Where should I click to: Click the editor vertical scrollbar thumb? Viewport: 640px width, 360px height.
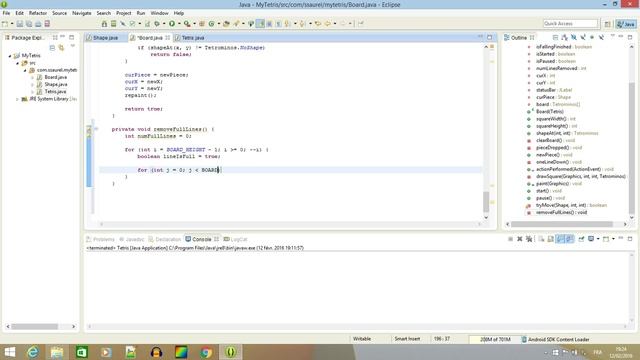point(486,202)
